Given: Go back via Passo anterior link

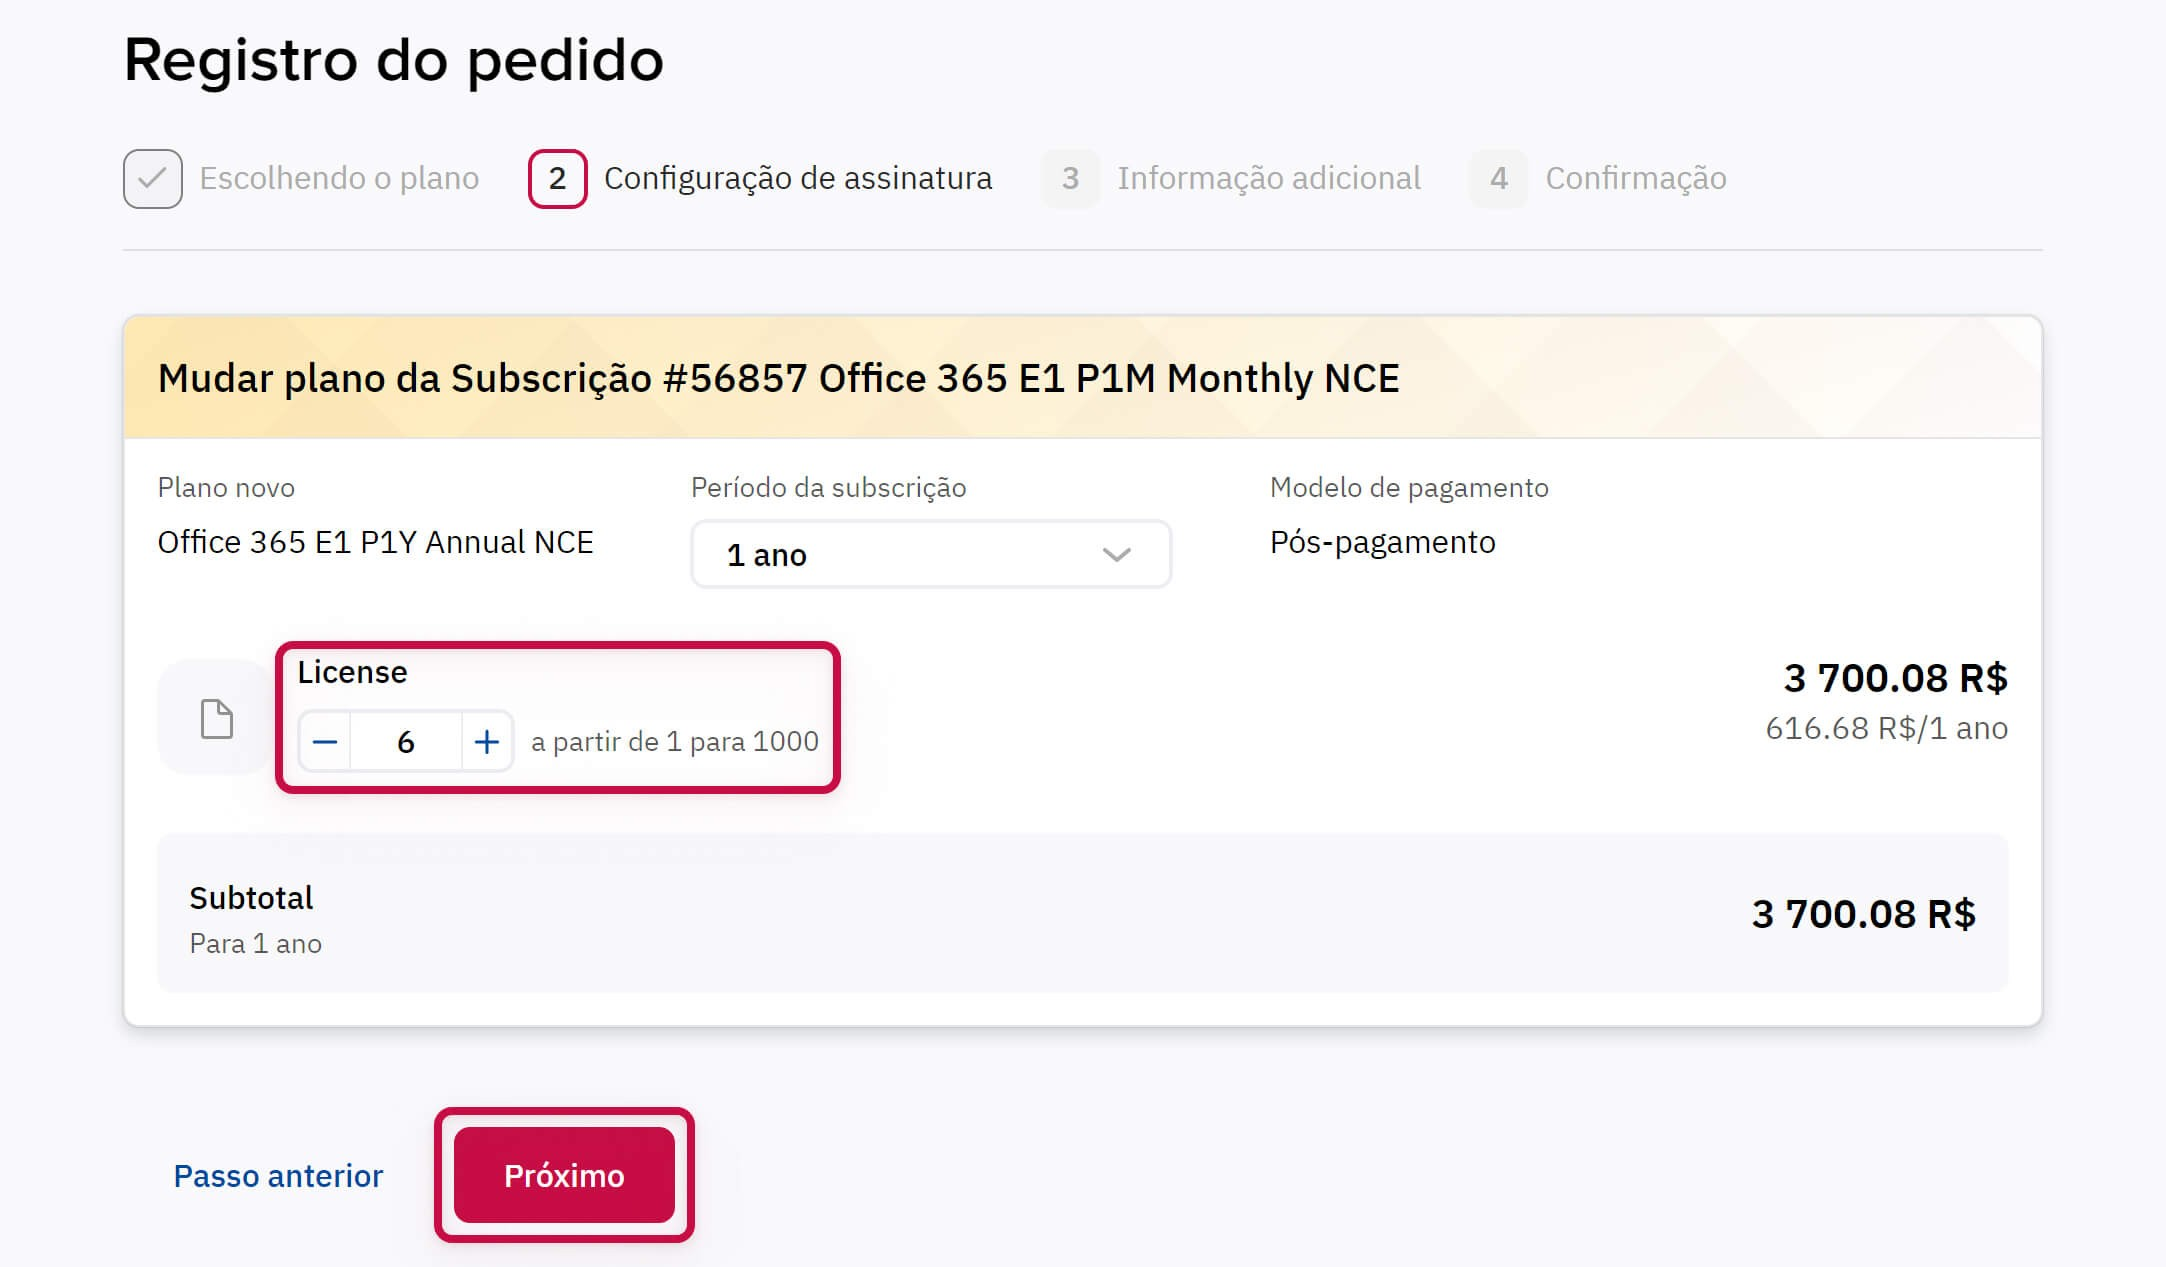Looking at the screenshot, I should point(278,1176).
